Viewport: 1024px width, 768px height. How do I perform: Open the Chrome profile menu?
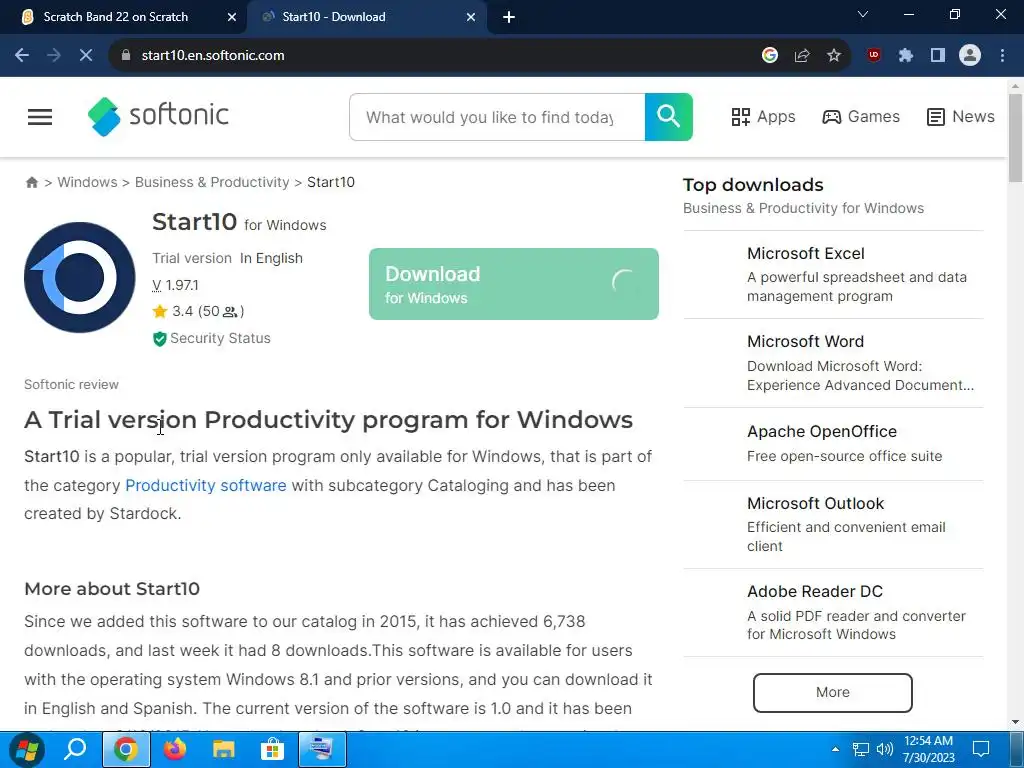tap(970, 56)
